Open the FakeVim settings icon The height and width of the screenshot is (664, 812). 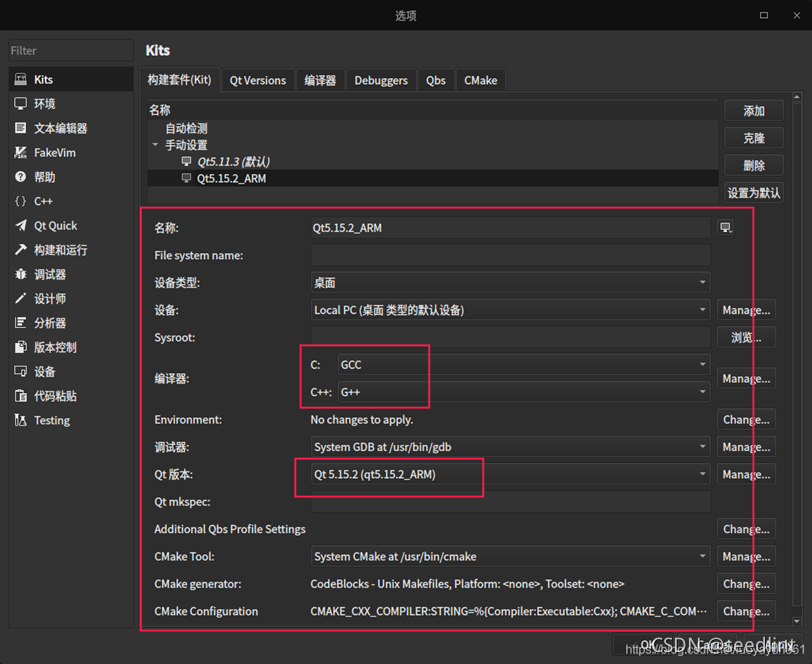20,152
